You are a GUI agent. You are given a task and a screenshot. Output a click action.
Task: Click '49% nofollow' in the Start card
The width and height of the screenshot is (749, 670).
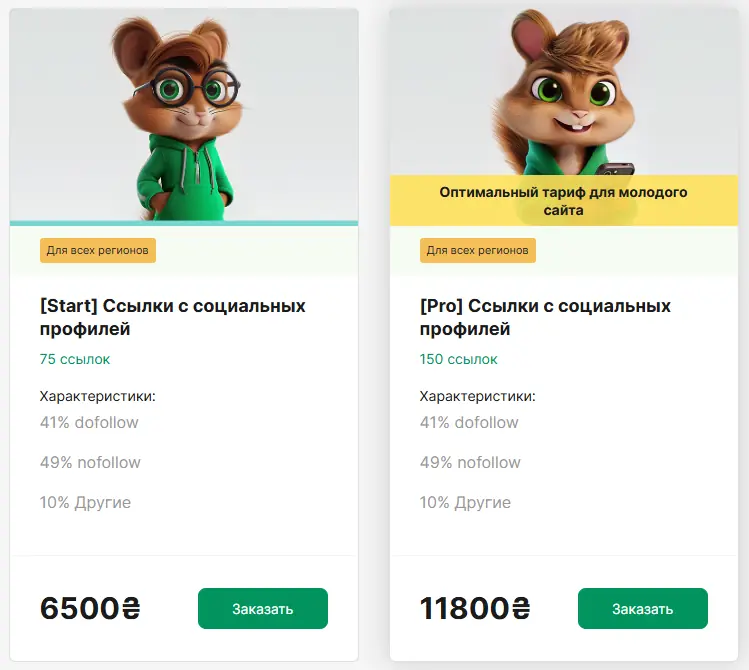coord(90,462)
